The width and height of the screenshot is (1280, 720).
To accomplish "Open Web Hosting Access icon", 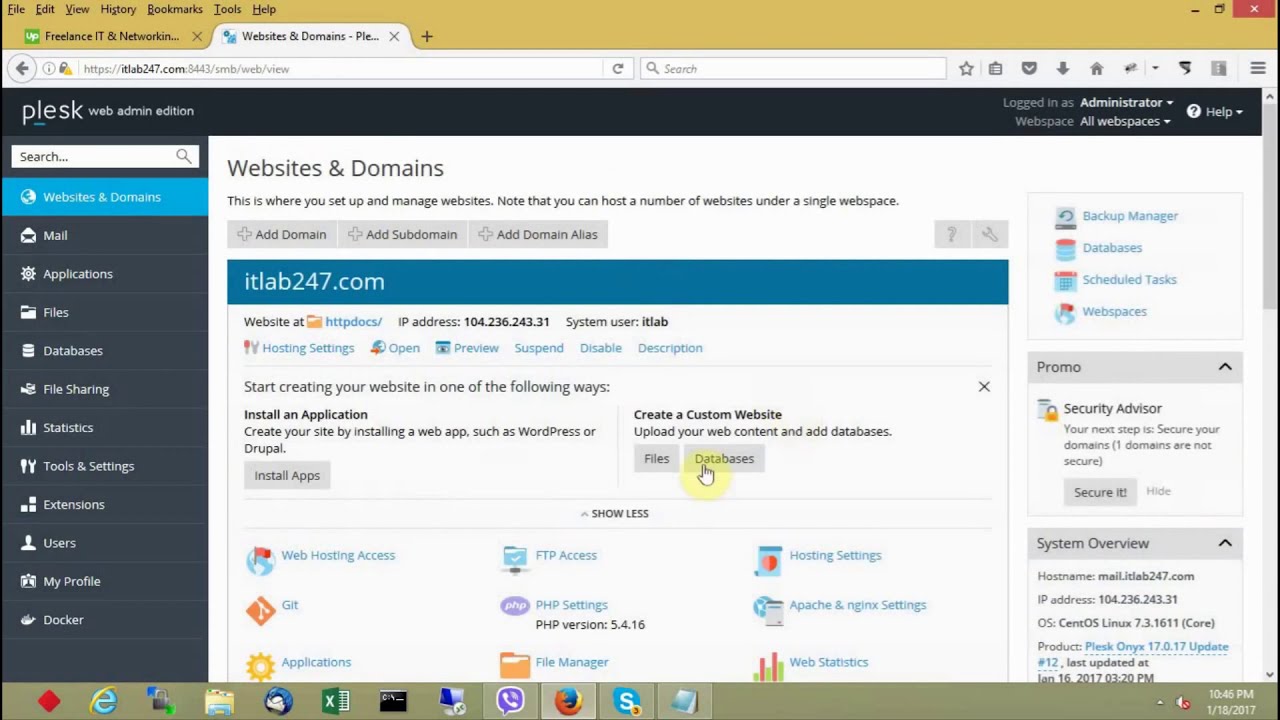I will point(260,560).
